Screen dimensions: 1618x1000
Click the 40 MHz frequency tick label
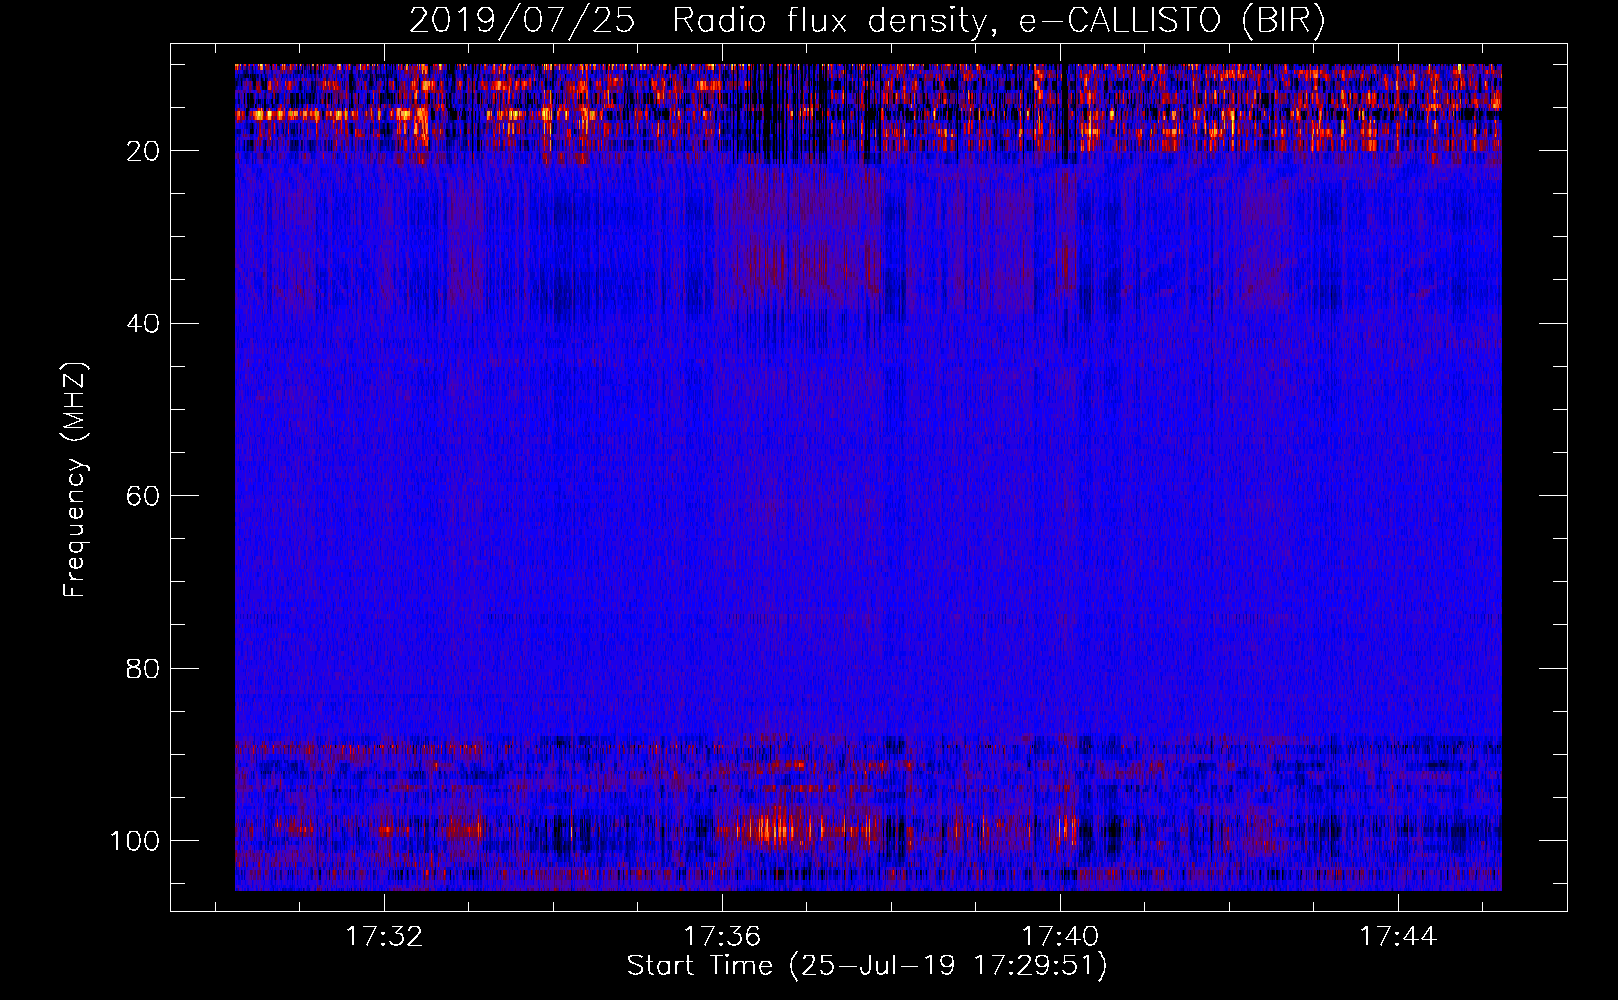tap(143, 323)
